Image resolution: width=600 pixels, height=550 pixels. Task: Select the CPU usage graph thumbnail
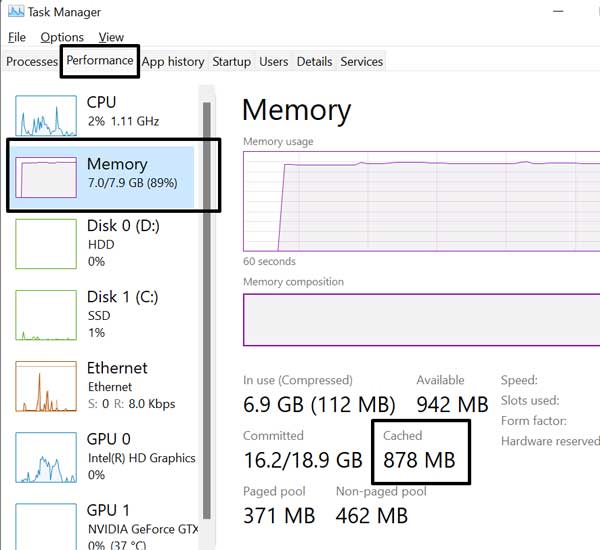point(46,116)
